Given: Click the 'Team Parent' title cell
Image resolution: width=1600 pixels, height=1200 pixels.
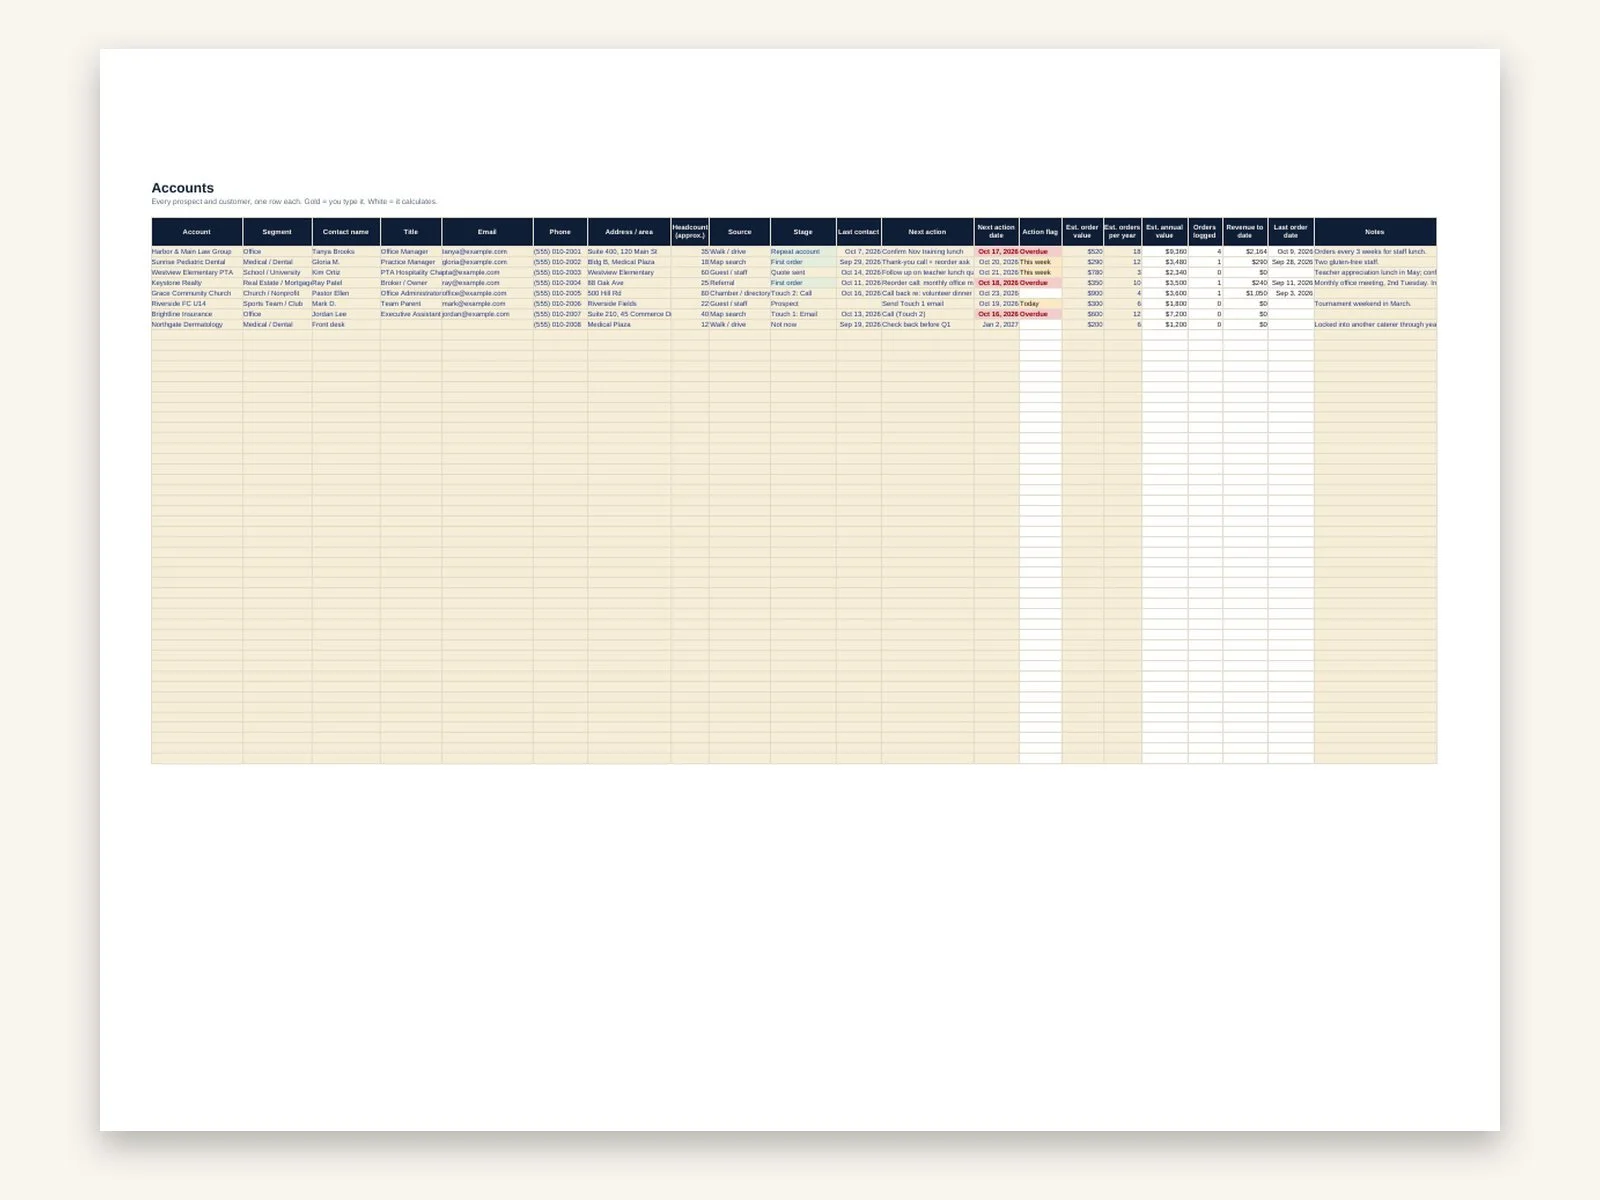Looking at the screenshot, I should 411,303.
